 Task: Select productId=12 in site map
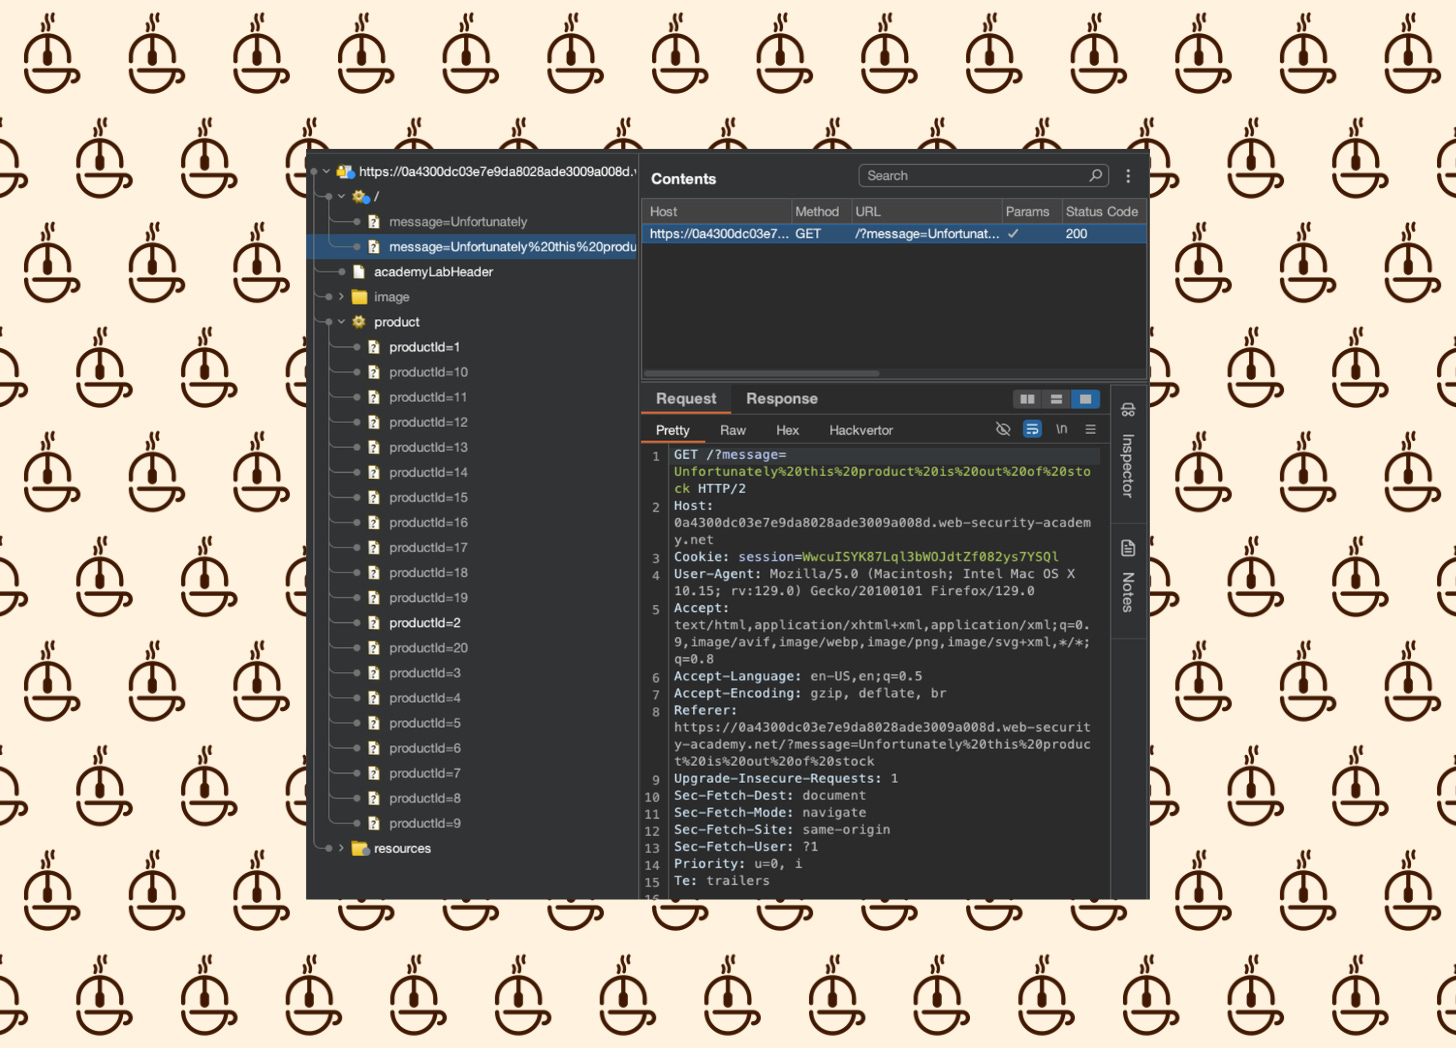pyautogui.click(x=428, y=422)
